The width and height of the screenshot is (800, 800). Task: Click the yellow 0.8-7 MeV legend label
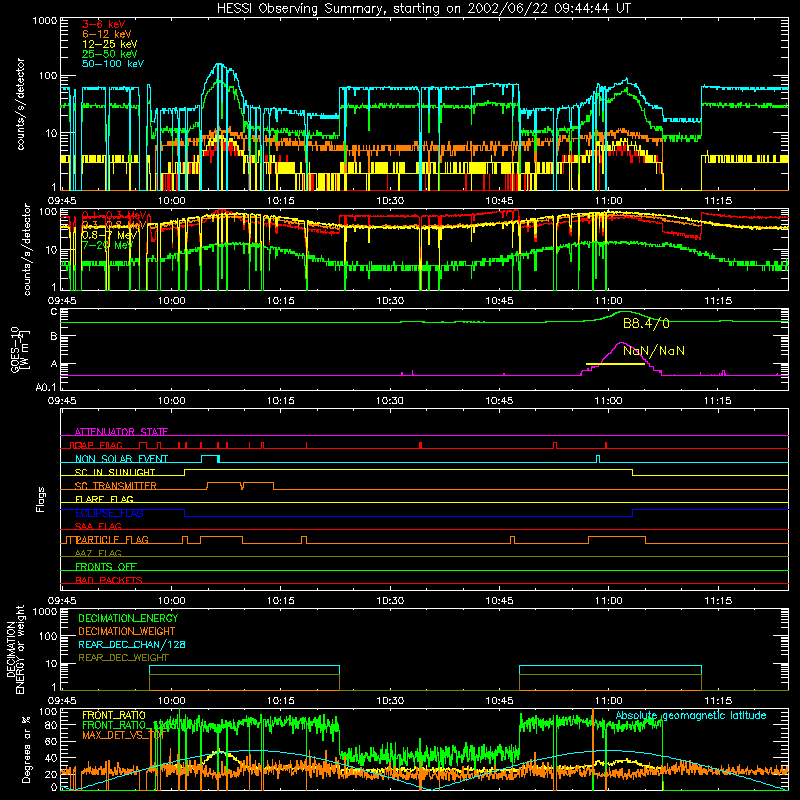click(109, 235)
